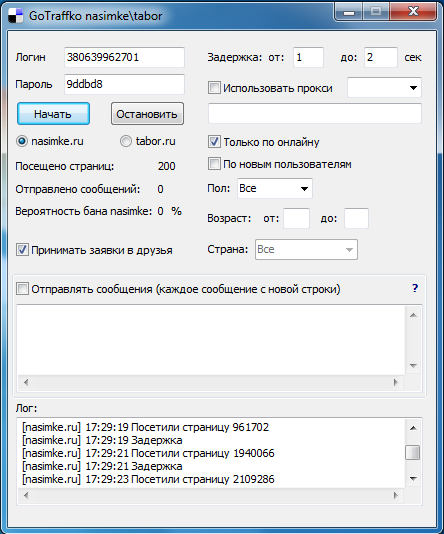This screenshot has width=444, height=534.
Task: Click the Остановить button
Action: pos(147,114)
